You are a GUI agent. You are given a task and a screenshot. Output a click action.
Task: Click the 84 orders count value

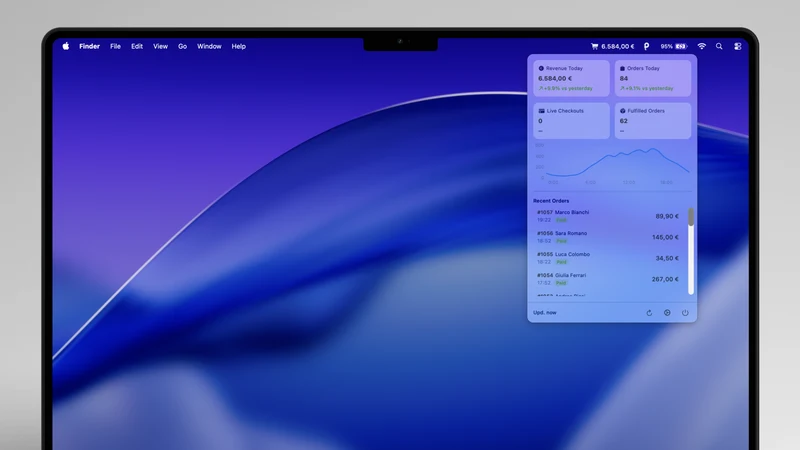(x=623, y=78)
